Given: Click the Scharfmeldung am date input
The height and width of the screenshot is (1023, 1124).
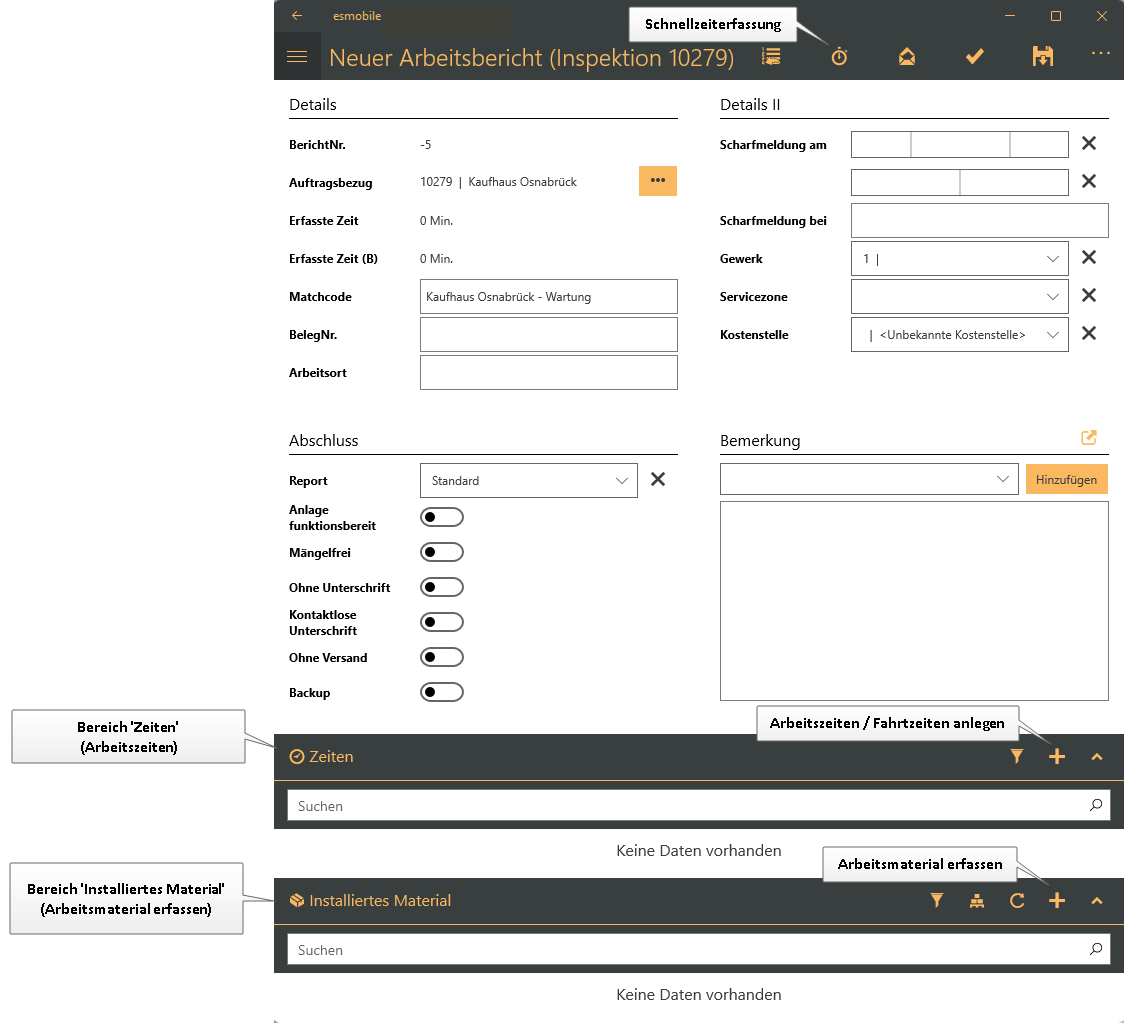Looking at the screenshot, I should coord(959,144).
